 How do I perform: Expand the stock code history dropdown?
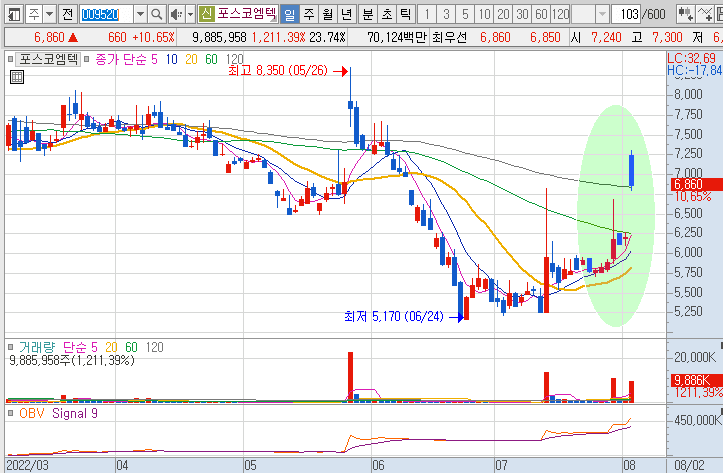point(141,15)
